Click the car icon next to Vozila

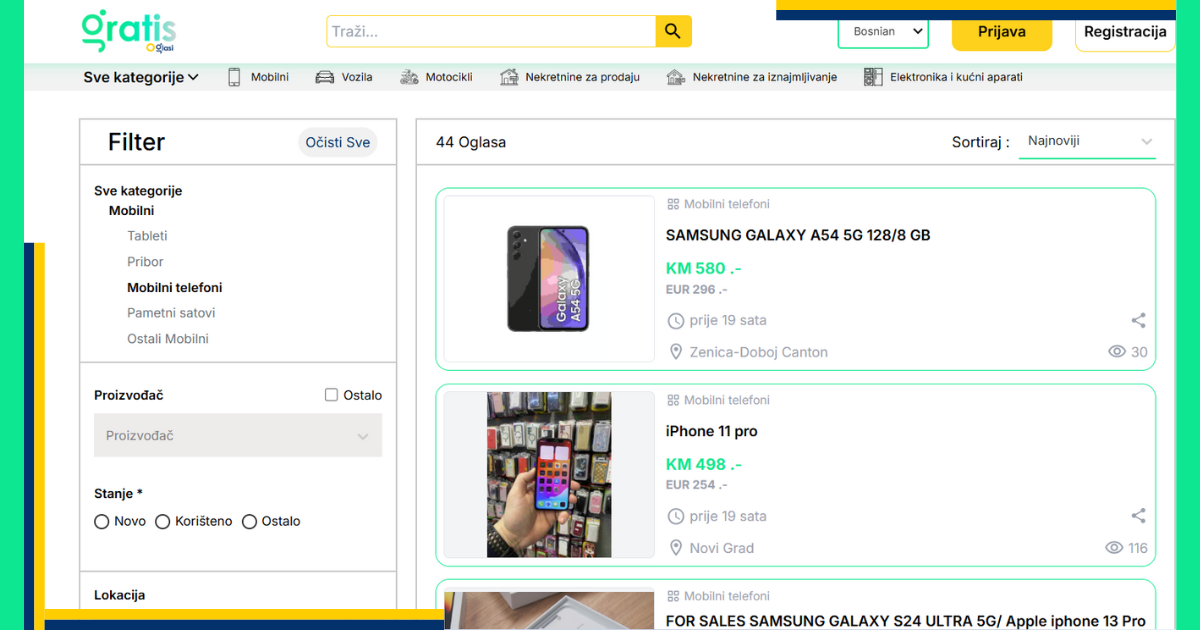tap(324, 77)
